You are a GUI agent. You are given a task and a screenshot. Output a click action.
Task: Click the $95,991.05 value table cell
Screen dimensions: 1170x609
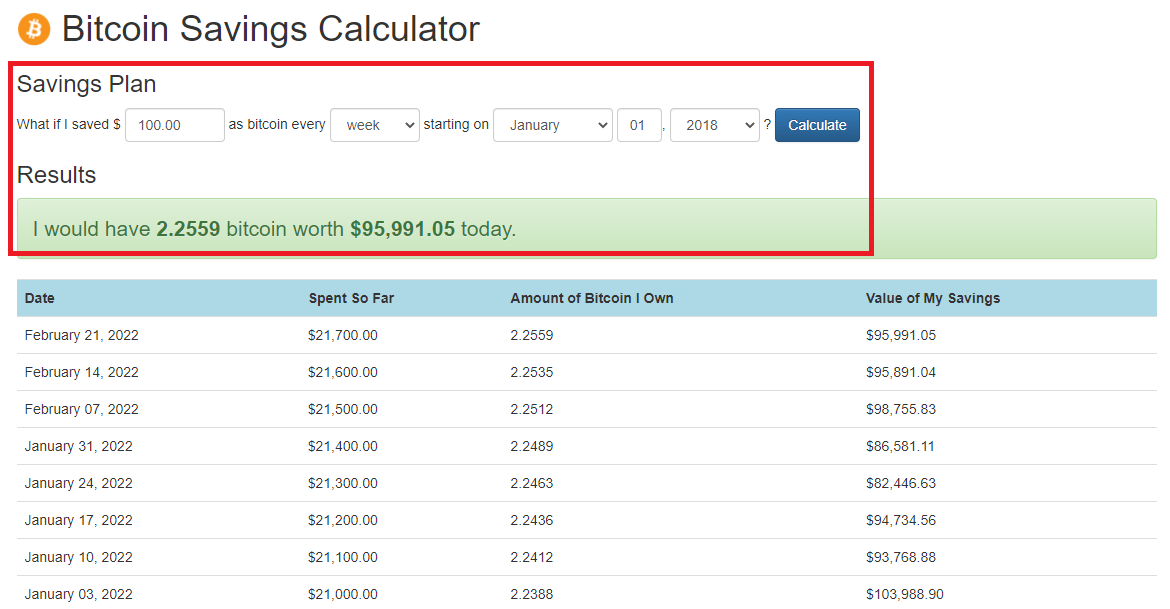coord(901,335)
